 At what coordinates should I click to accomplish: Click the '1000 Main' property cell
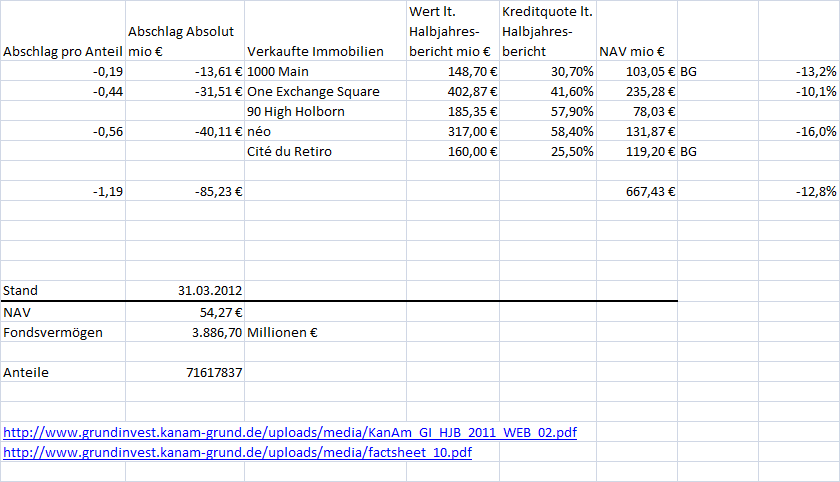[x=276, y=72]
